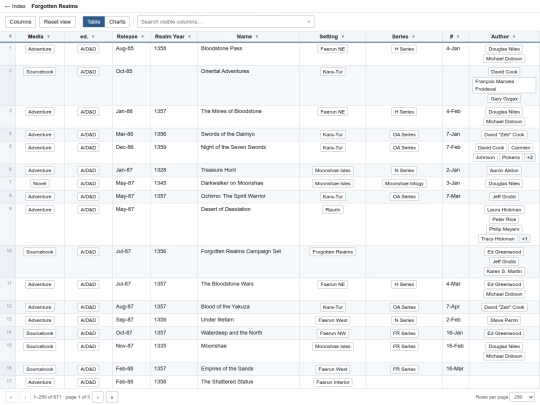Image resolution: width=540 pixels, height=405 pixels.
Task: Click the FR Series tag in Moonshae row
Action: (x=404, y=346)
